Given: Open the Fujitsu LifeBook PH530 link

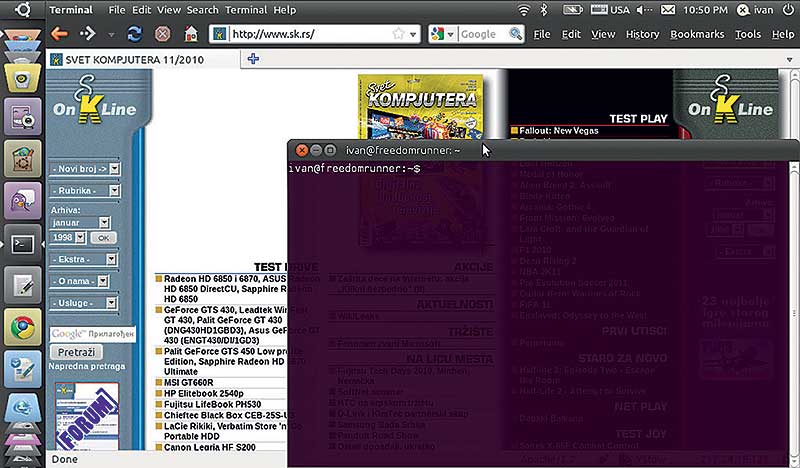Looking at the screenshot, I should click(x=212, y=404).
